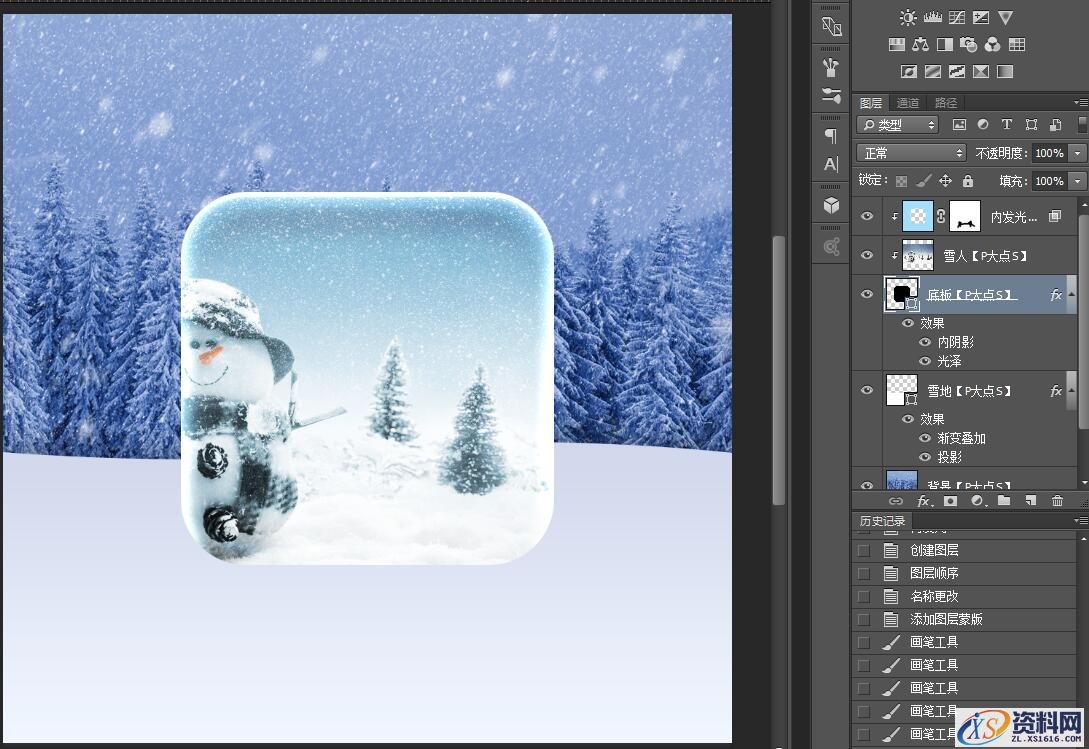Add a Brightness/Contrast adjustment (sun icon)
Image resolution: width=1089 pixels, height=749 pixels.
[907, 17]
